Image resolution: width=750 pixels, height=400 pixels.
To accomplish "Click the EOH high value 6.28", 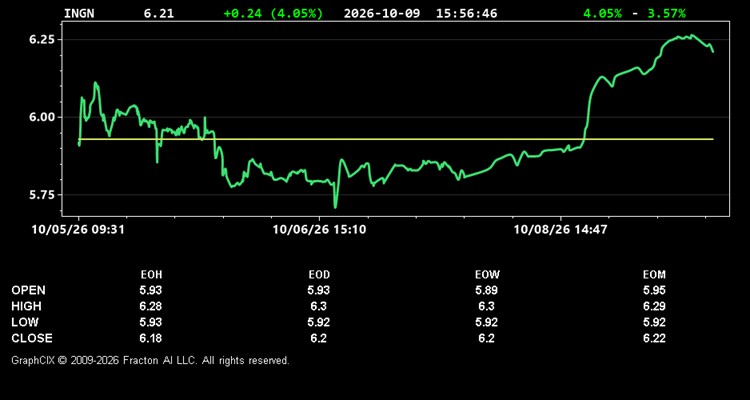I will tap(151, 306).
